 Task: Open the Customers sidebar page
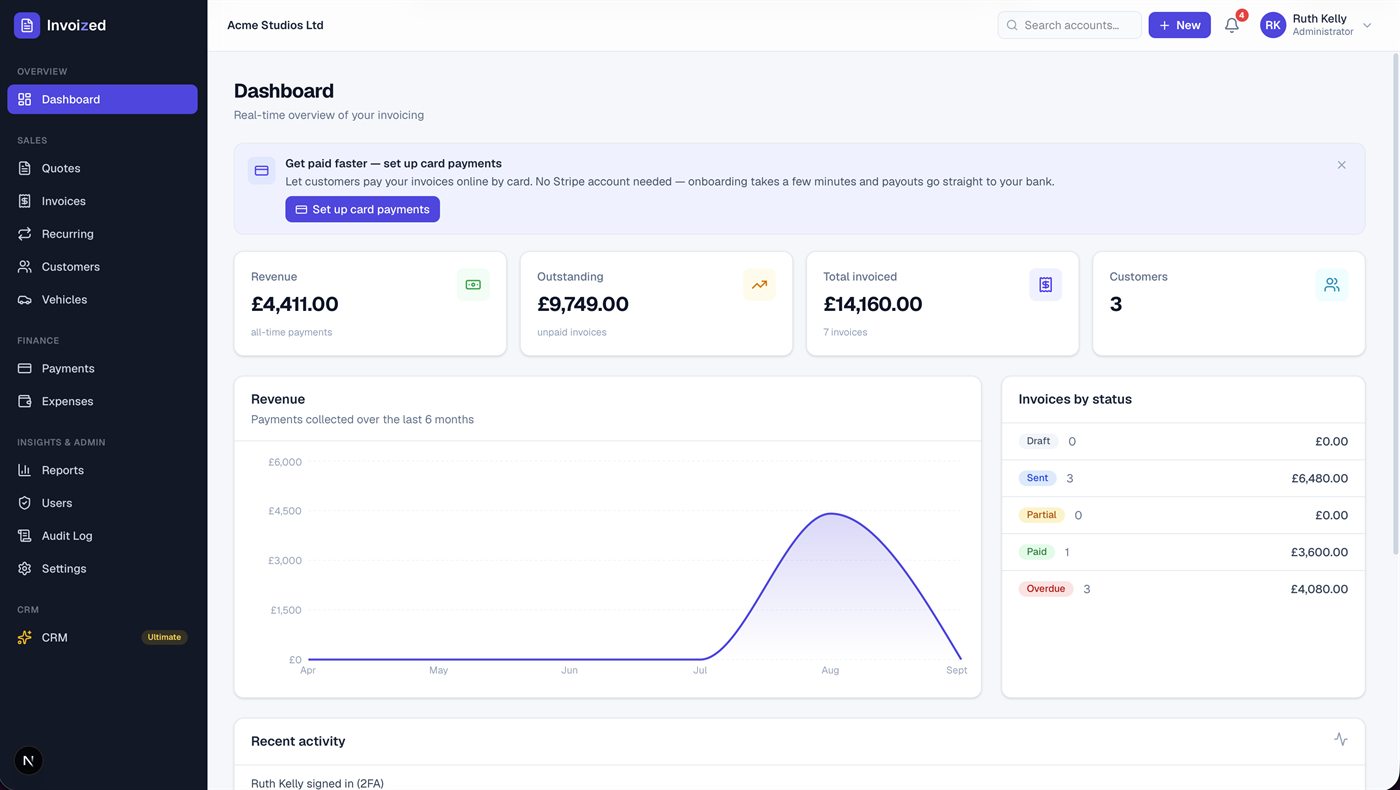coord(102,267)
